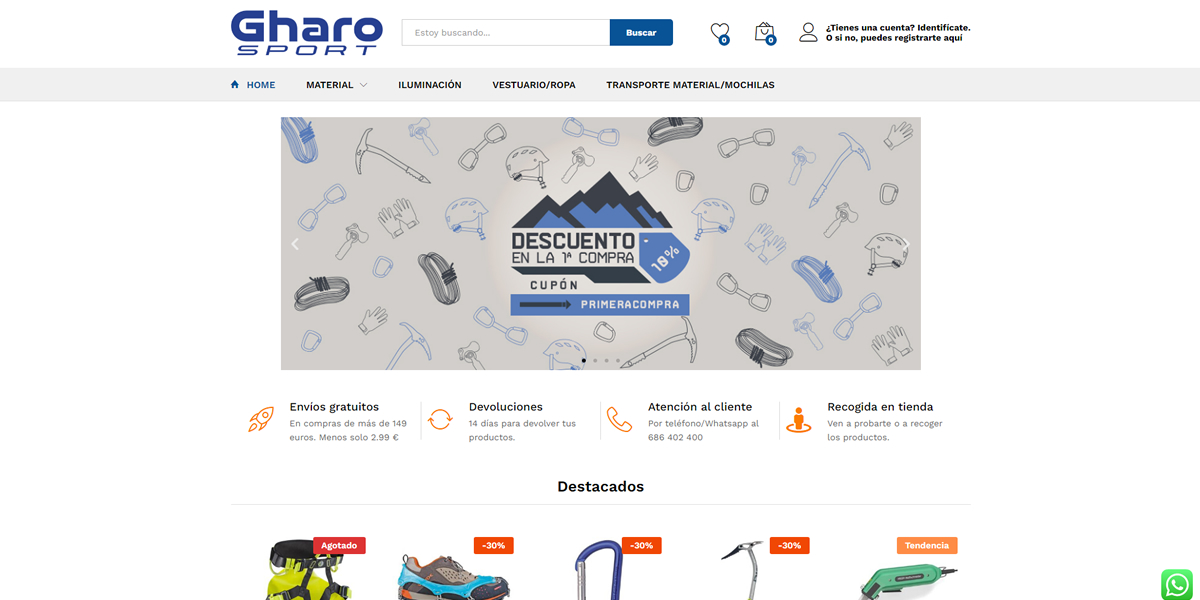Open account options via the user icon

[808, 31]
